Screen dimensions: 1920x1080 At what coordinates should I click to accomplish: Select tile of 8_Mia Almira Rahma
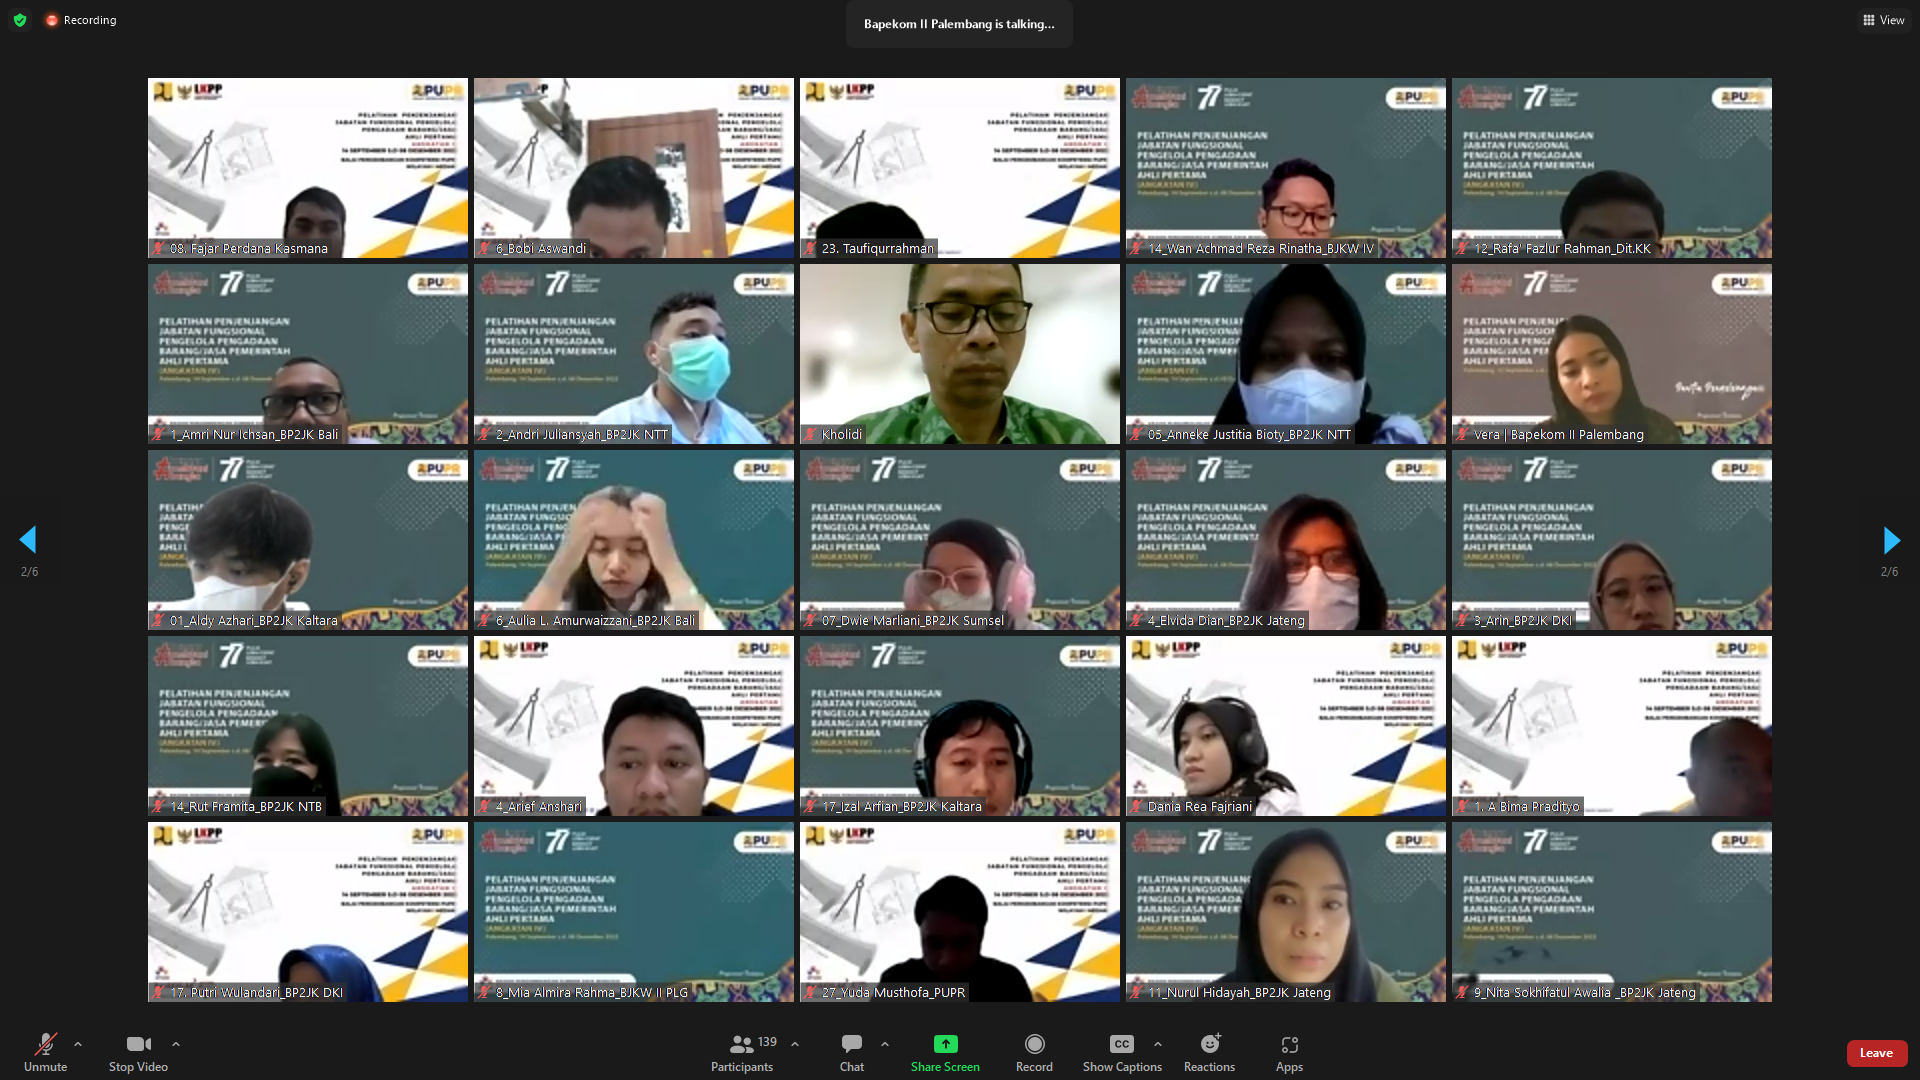(x=634, y=912)
